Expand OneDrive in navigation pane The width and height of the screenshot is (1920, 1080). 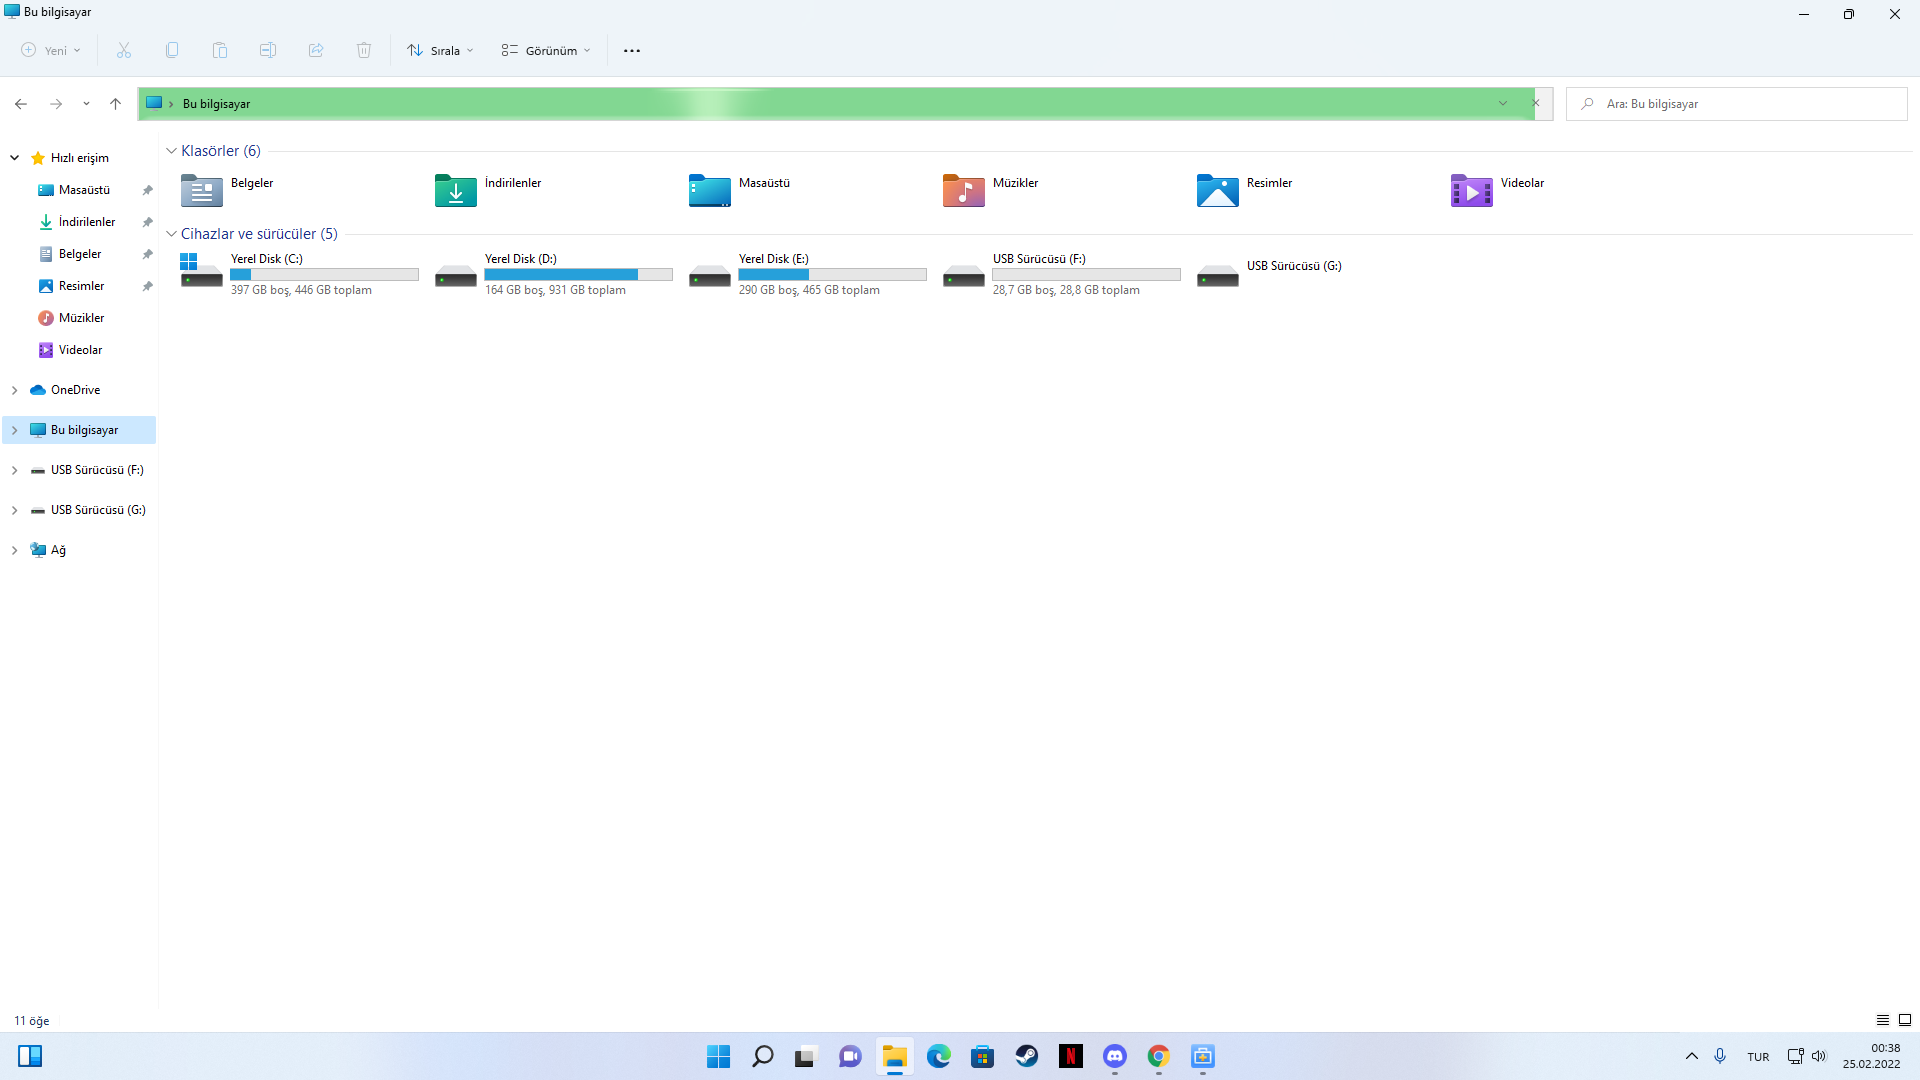[15, 390]
